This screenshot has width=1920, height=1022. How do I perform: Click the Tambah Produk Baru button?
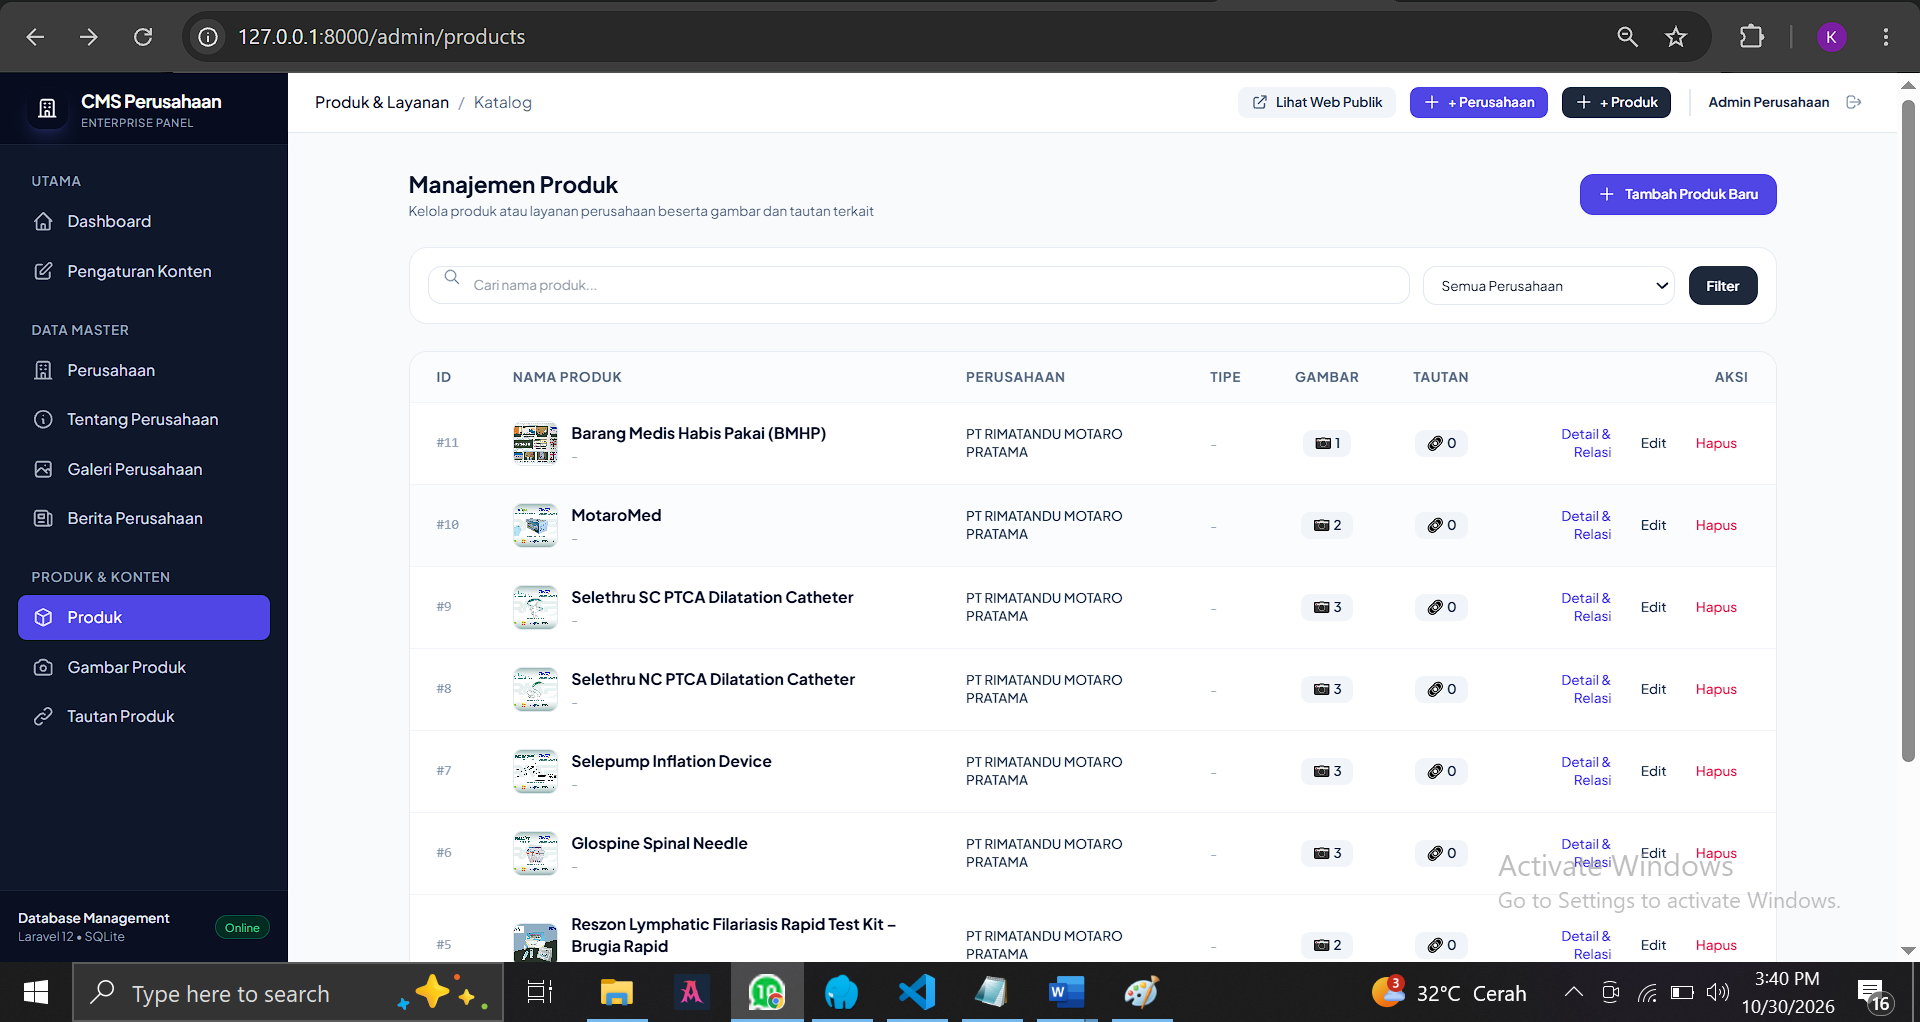(1678, 194)
